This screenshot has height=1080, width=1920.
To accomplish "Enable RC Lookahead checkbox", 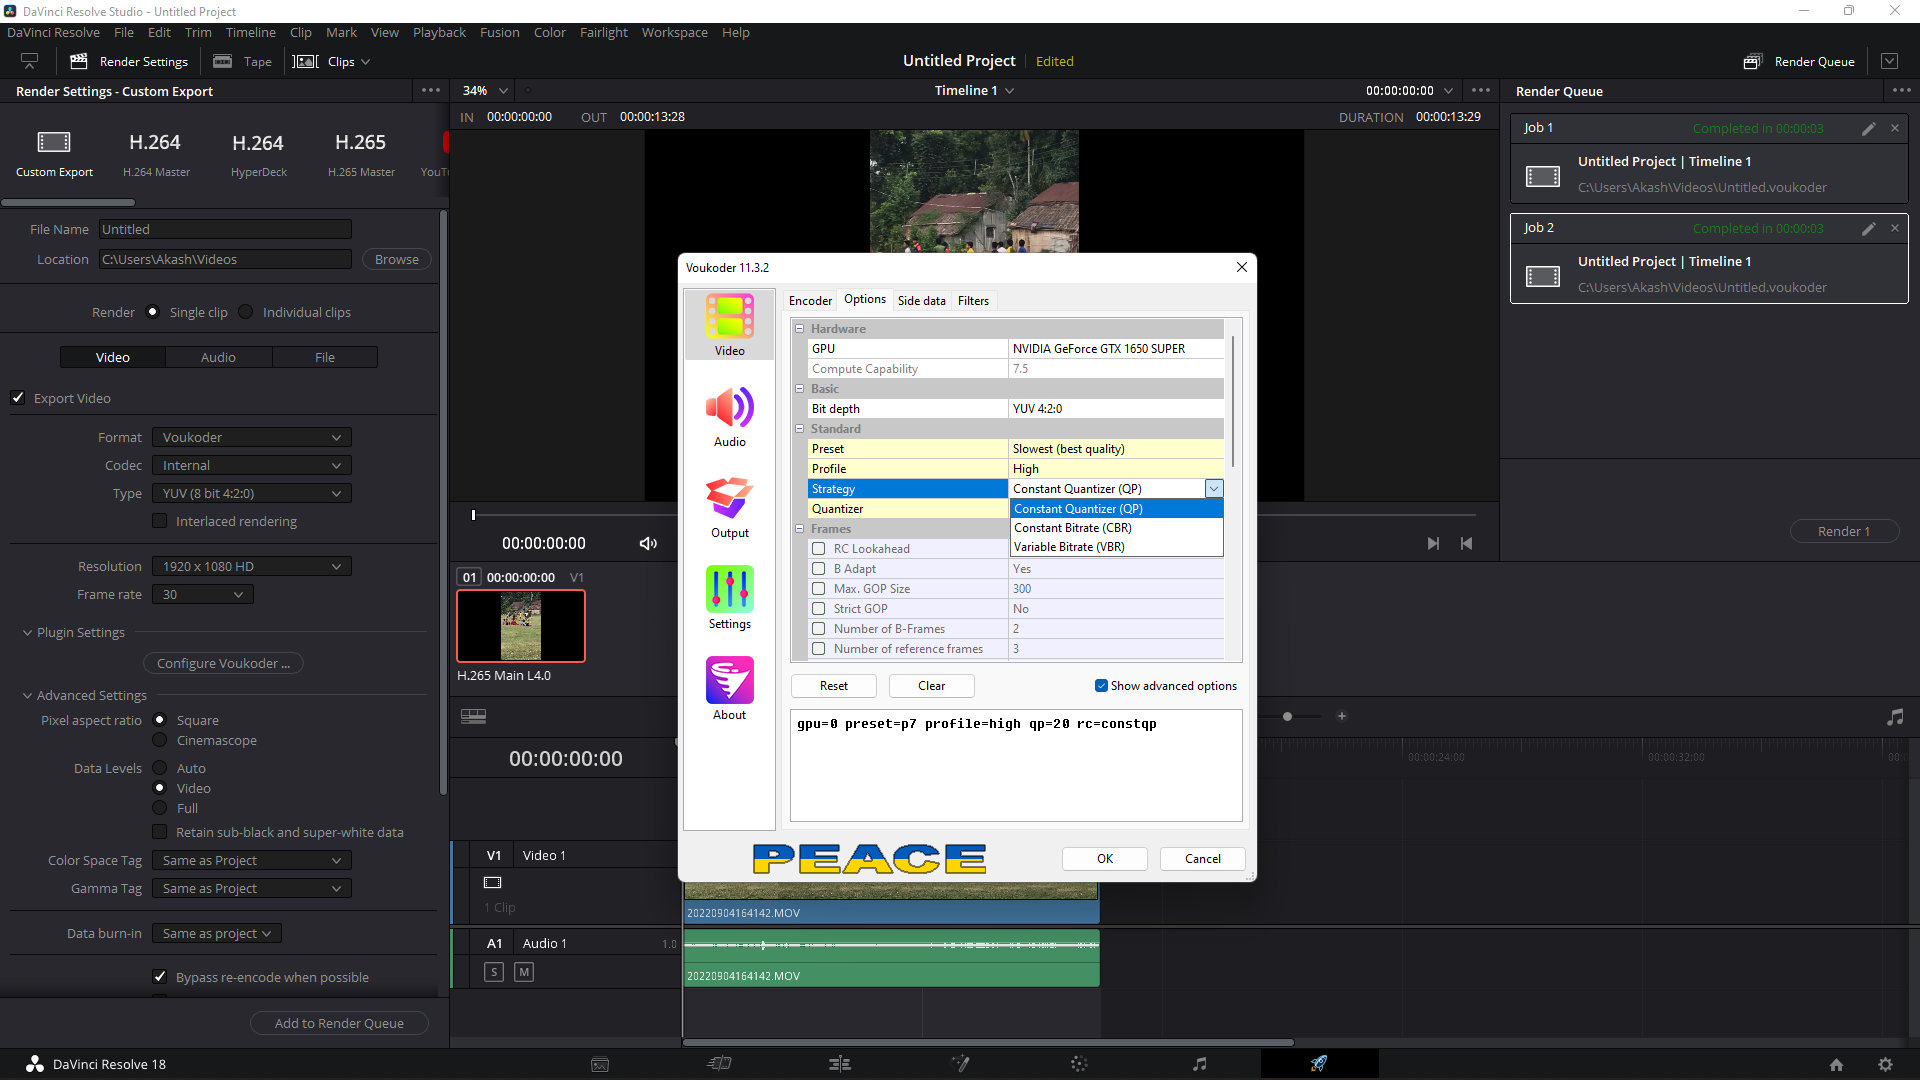I will 819,549.
